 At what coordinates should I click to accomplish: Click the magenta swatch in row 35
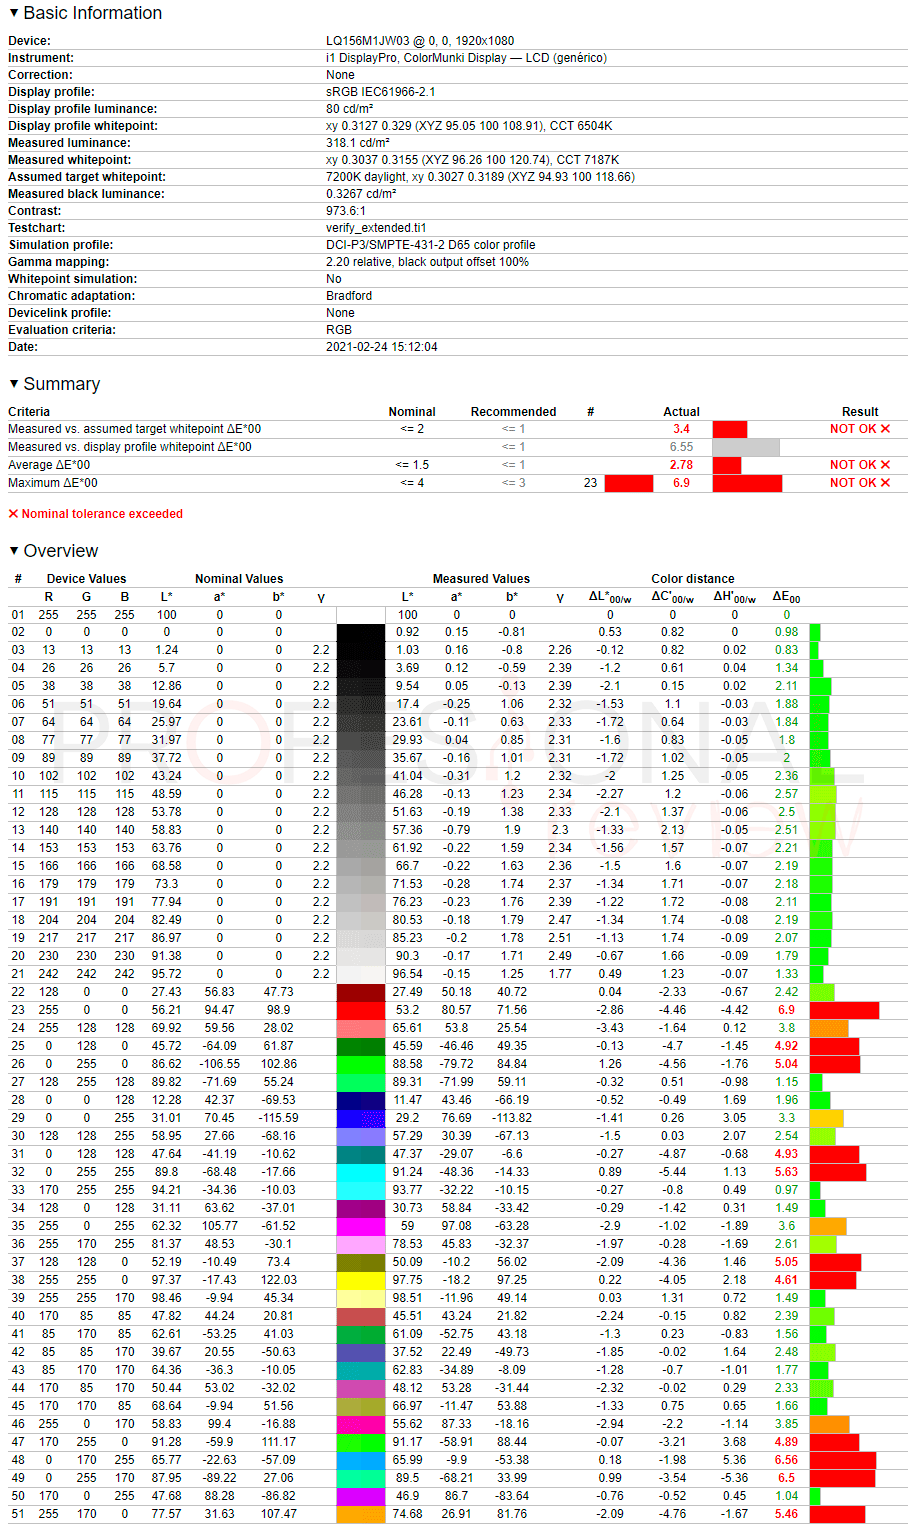pyautogui.click(x=361, y=1226)
